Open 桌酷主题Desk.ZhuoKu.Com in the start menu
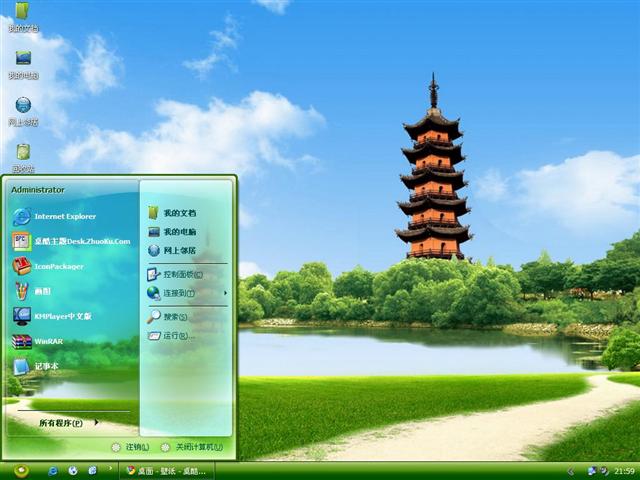This screenshot has height=480, width=640. 71,241
